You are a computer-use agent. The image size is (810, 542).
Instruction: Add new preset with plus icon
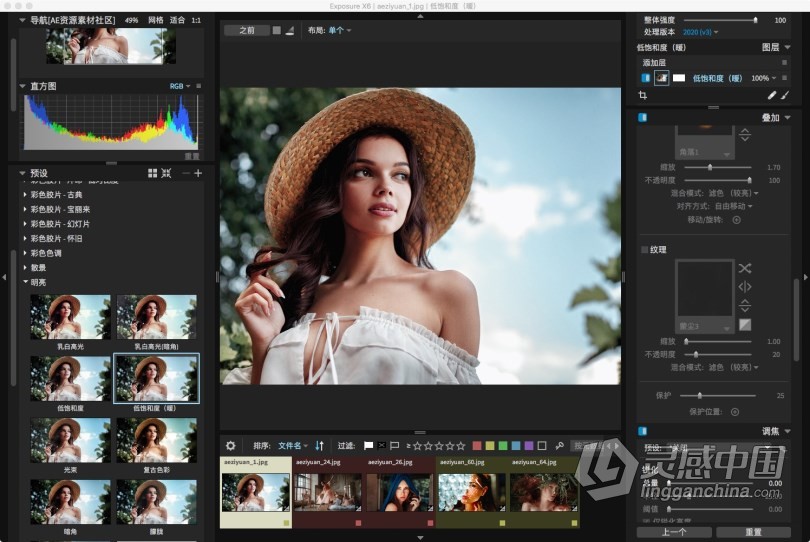point(198,173)
